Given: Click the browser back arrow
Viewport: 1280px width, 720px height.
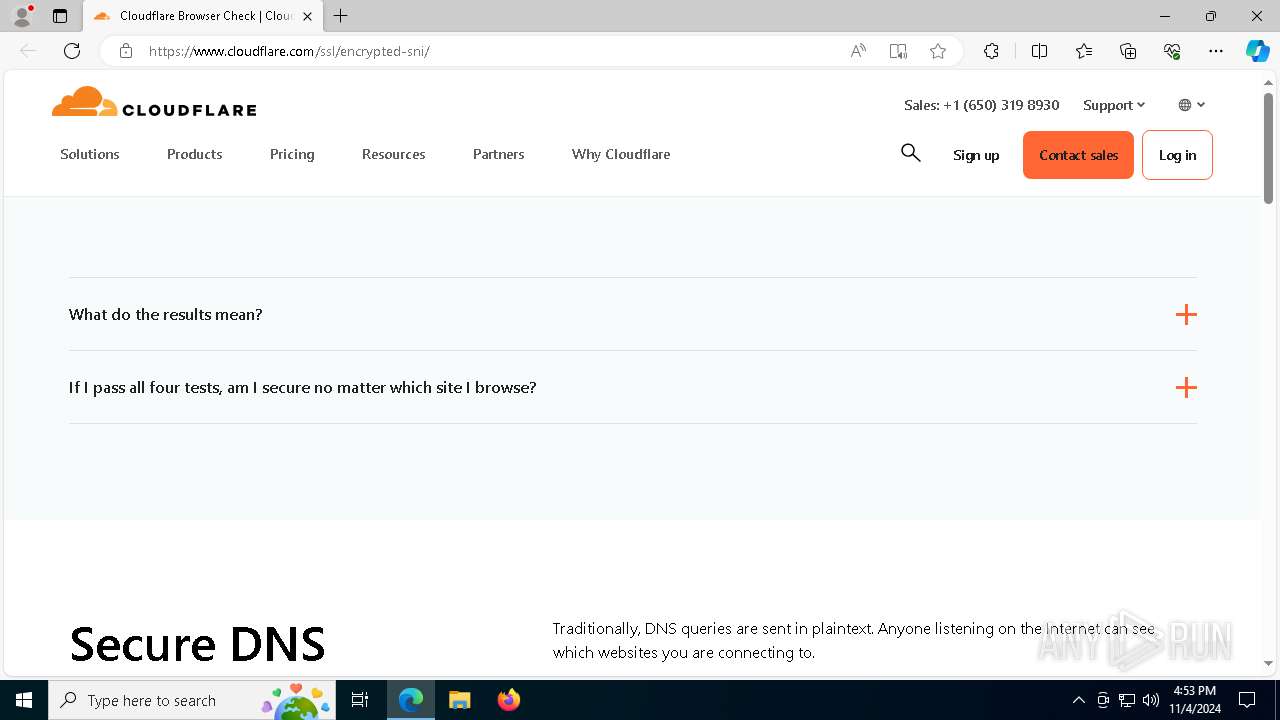Looking at the screenshot, I should [28, 51].
